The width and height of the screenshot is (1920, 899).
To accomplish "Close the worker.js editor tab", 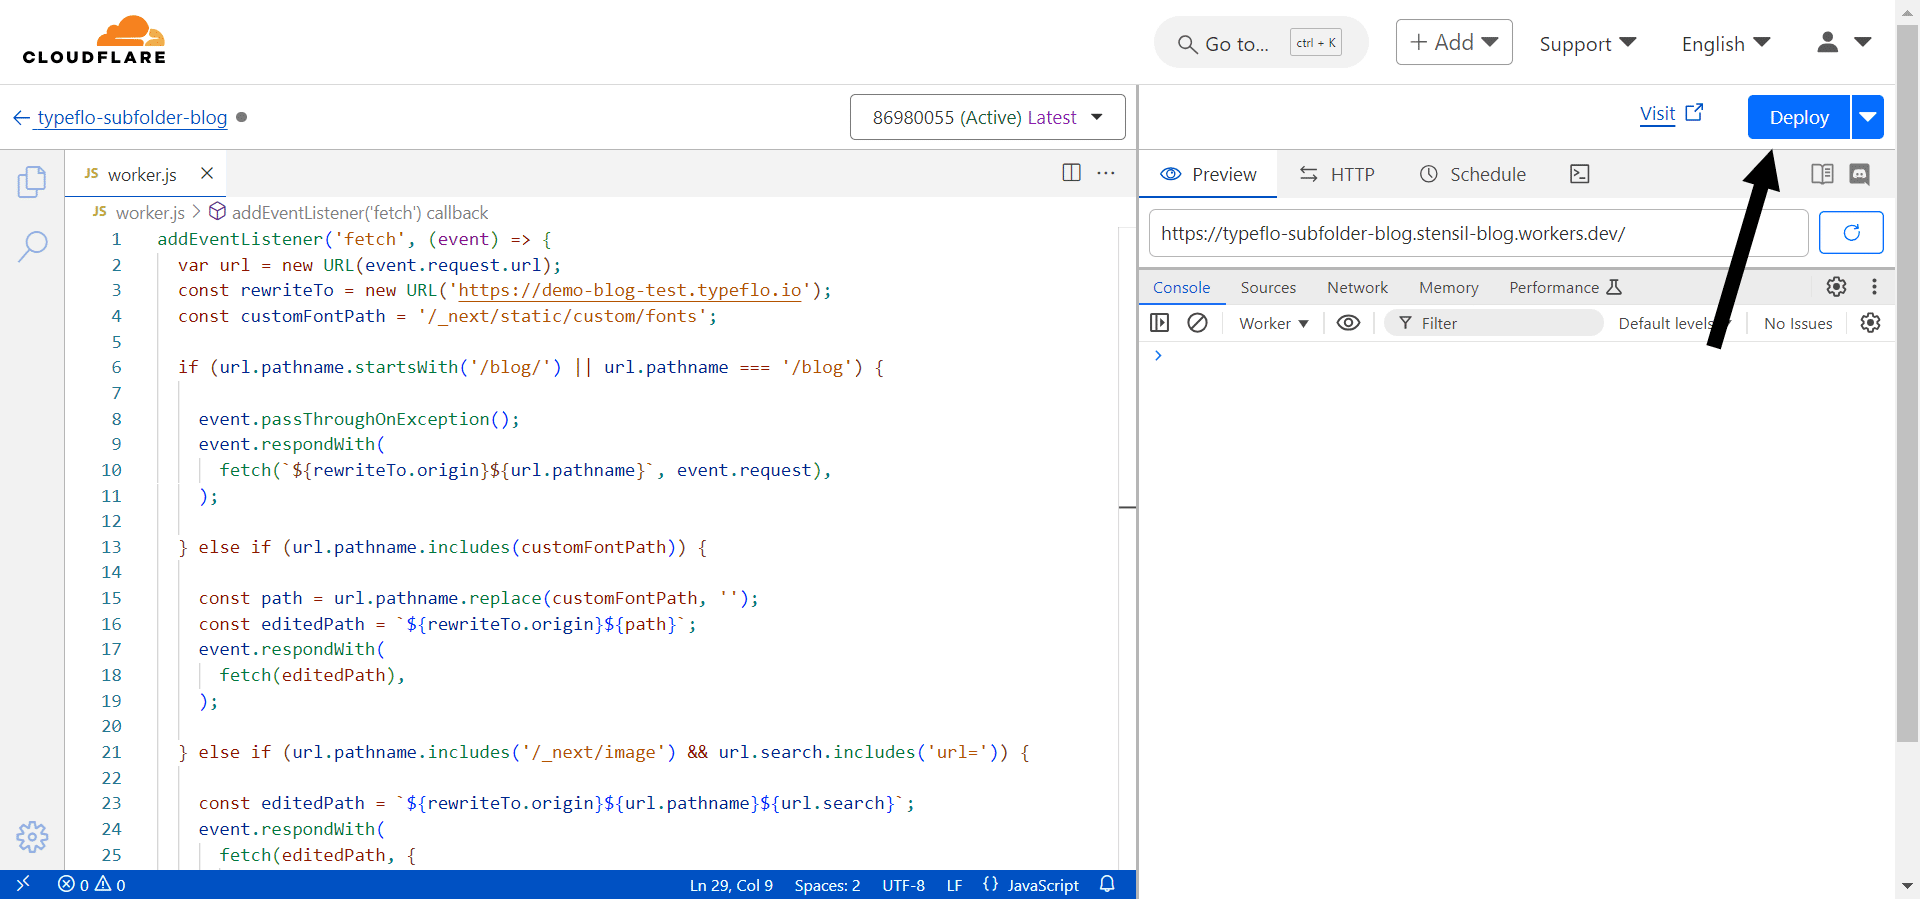I will (x=207, y=173).
